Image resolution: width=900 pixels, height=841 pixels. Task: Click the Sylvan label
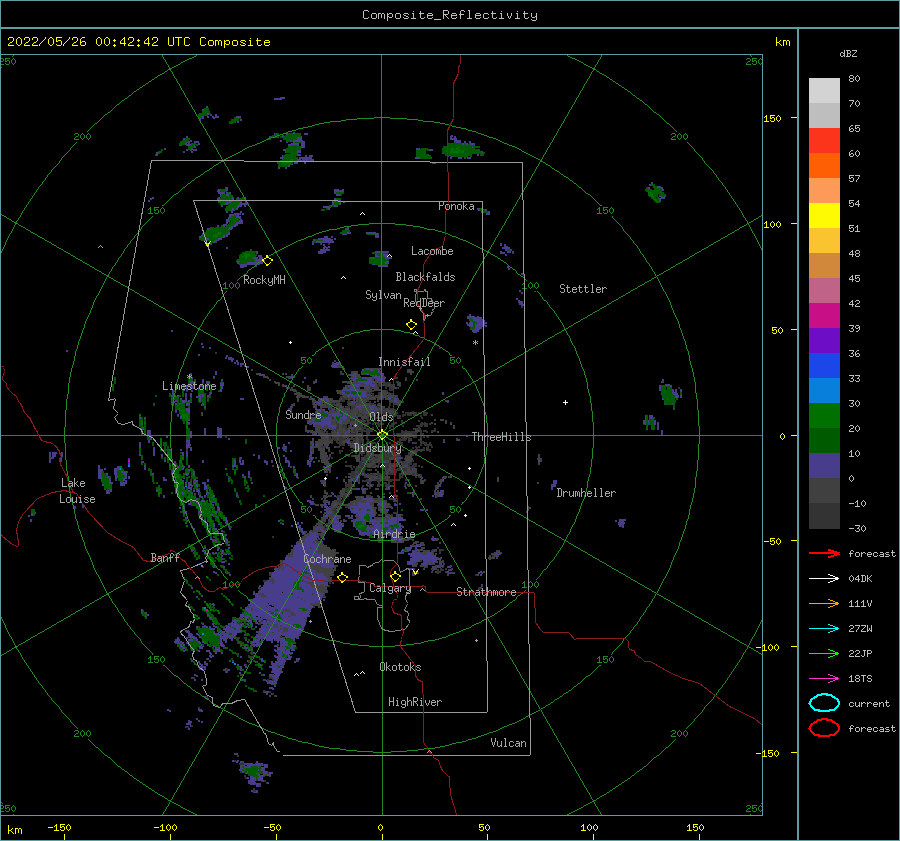point(383,295)
